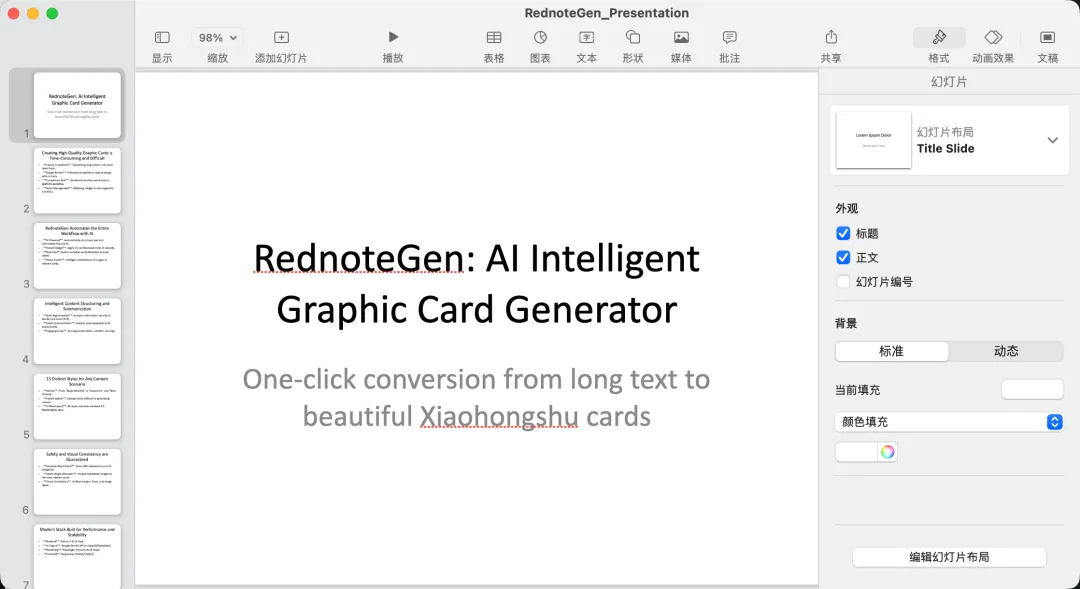Click the macOS green zoom window button

(x=52, y=13)
